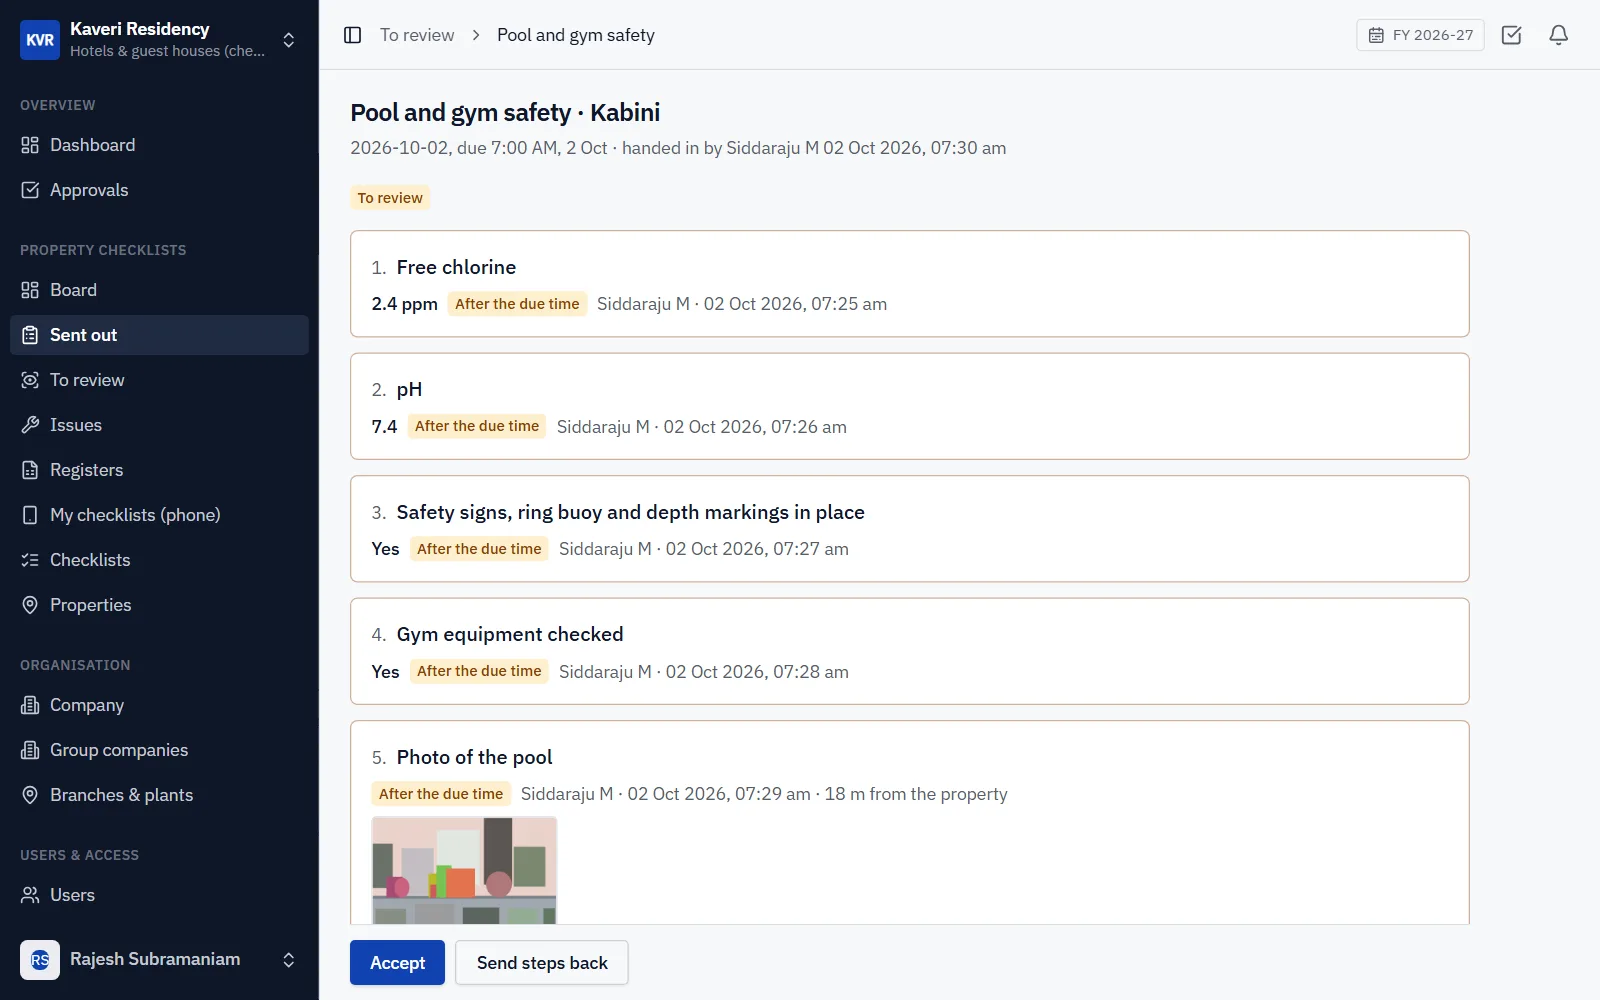Click After the due time tag under pH
The height and width of the screenshot is (1000, 1600).
477,426
